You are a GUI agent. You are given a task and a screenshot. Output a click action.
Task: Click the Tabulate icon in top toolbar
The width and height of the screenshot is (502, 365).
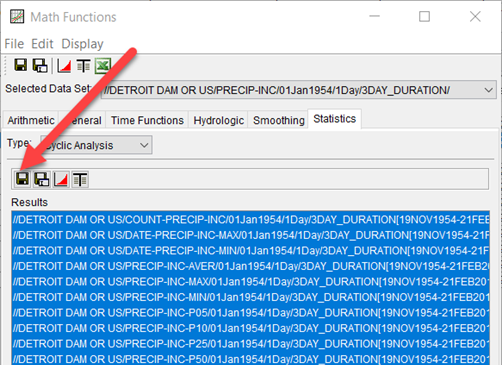pos(83,65)
